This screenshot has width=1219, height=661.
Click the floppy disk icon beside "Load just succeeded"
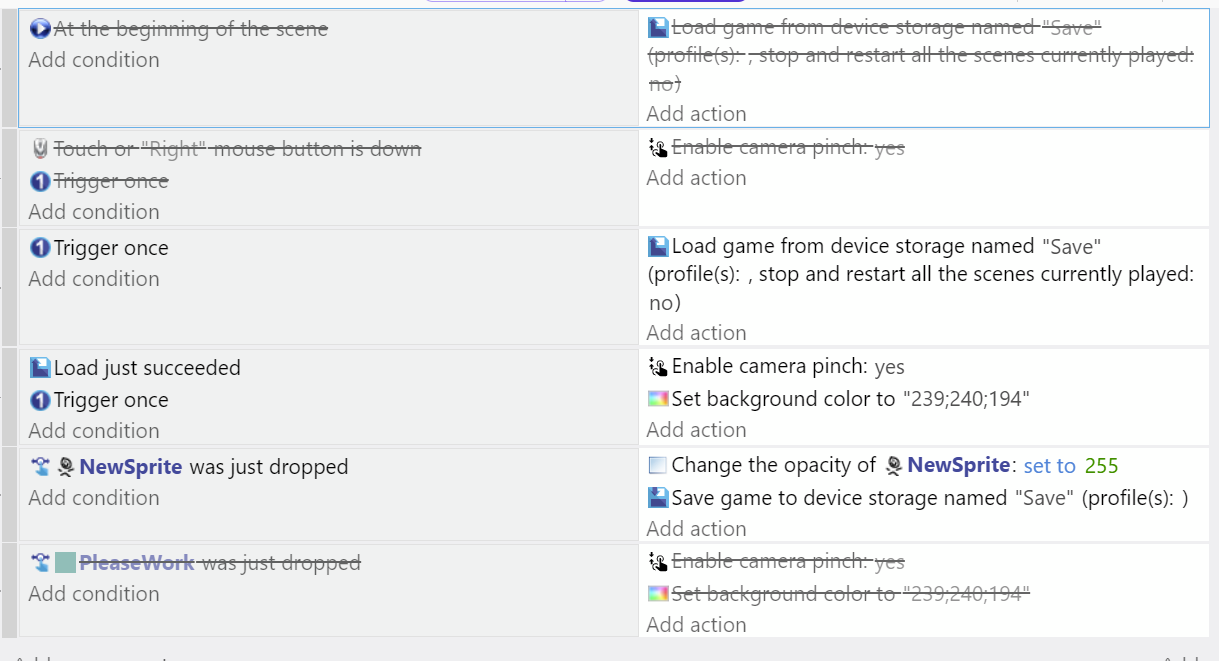pyautogui.click(x=40, y=368)
